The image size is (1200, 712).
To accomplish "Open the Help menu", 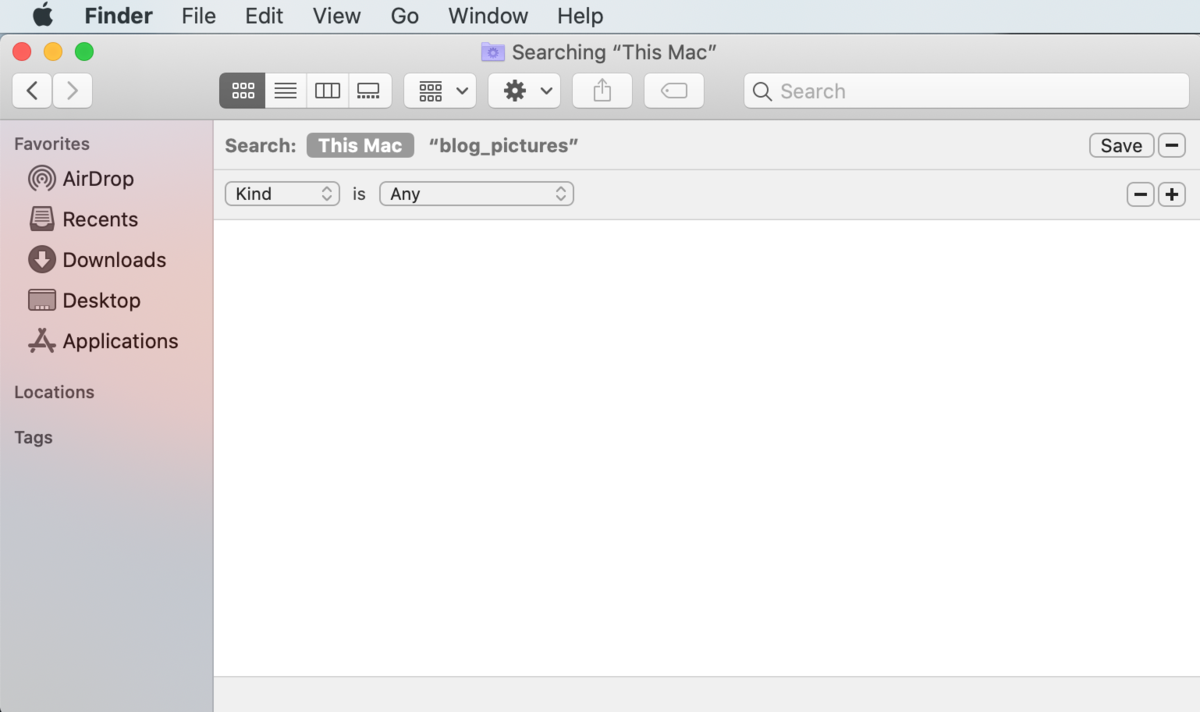I will (580, 16).
